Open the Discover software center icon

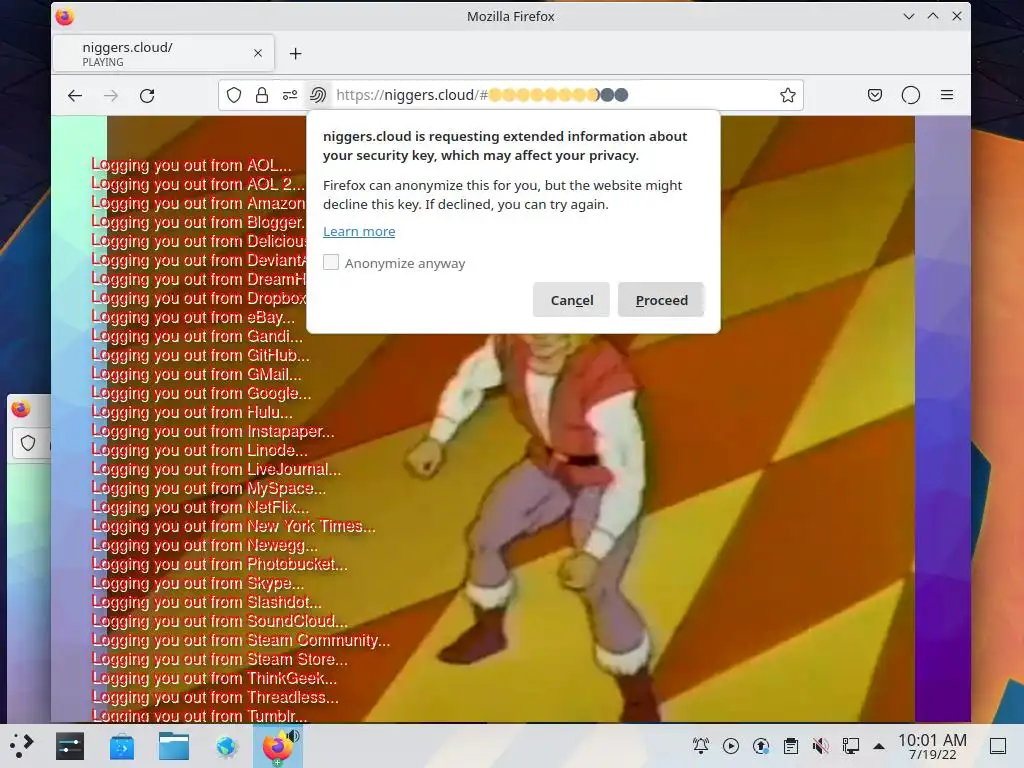[x=122, y=746]
